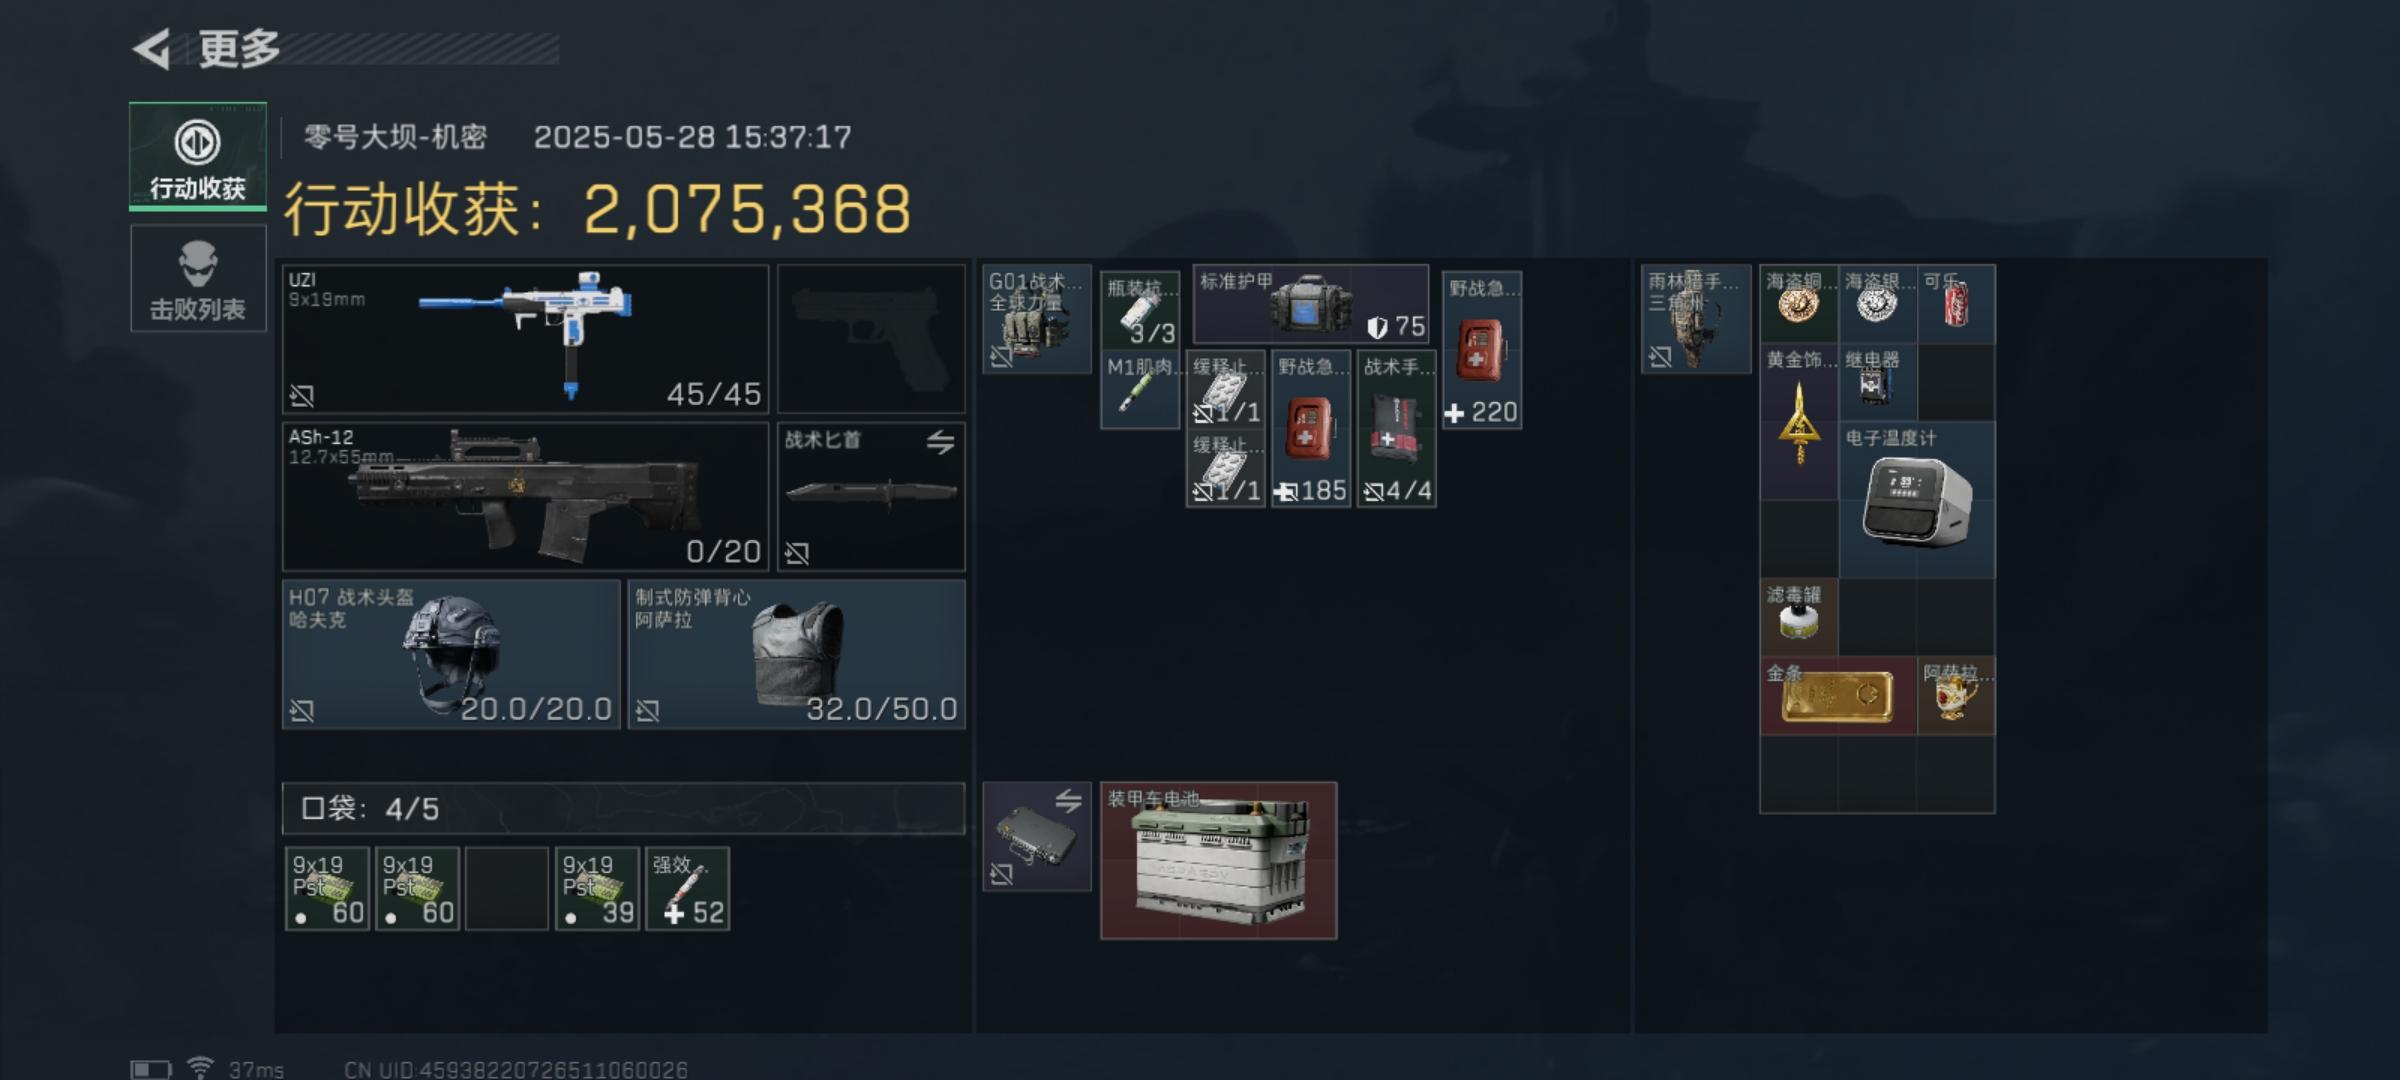Select the UZI submachine gun slot
2400x1080 pixels.
(525, 339)
